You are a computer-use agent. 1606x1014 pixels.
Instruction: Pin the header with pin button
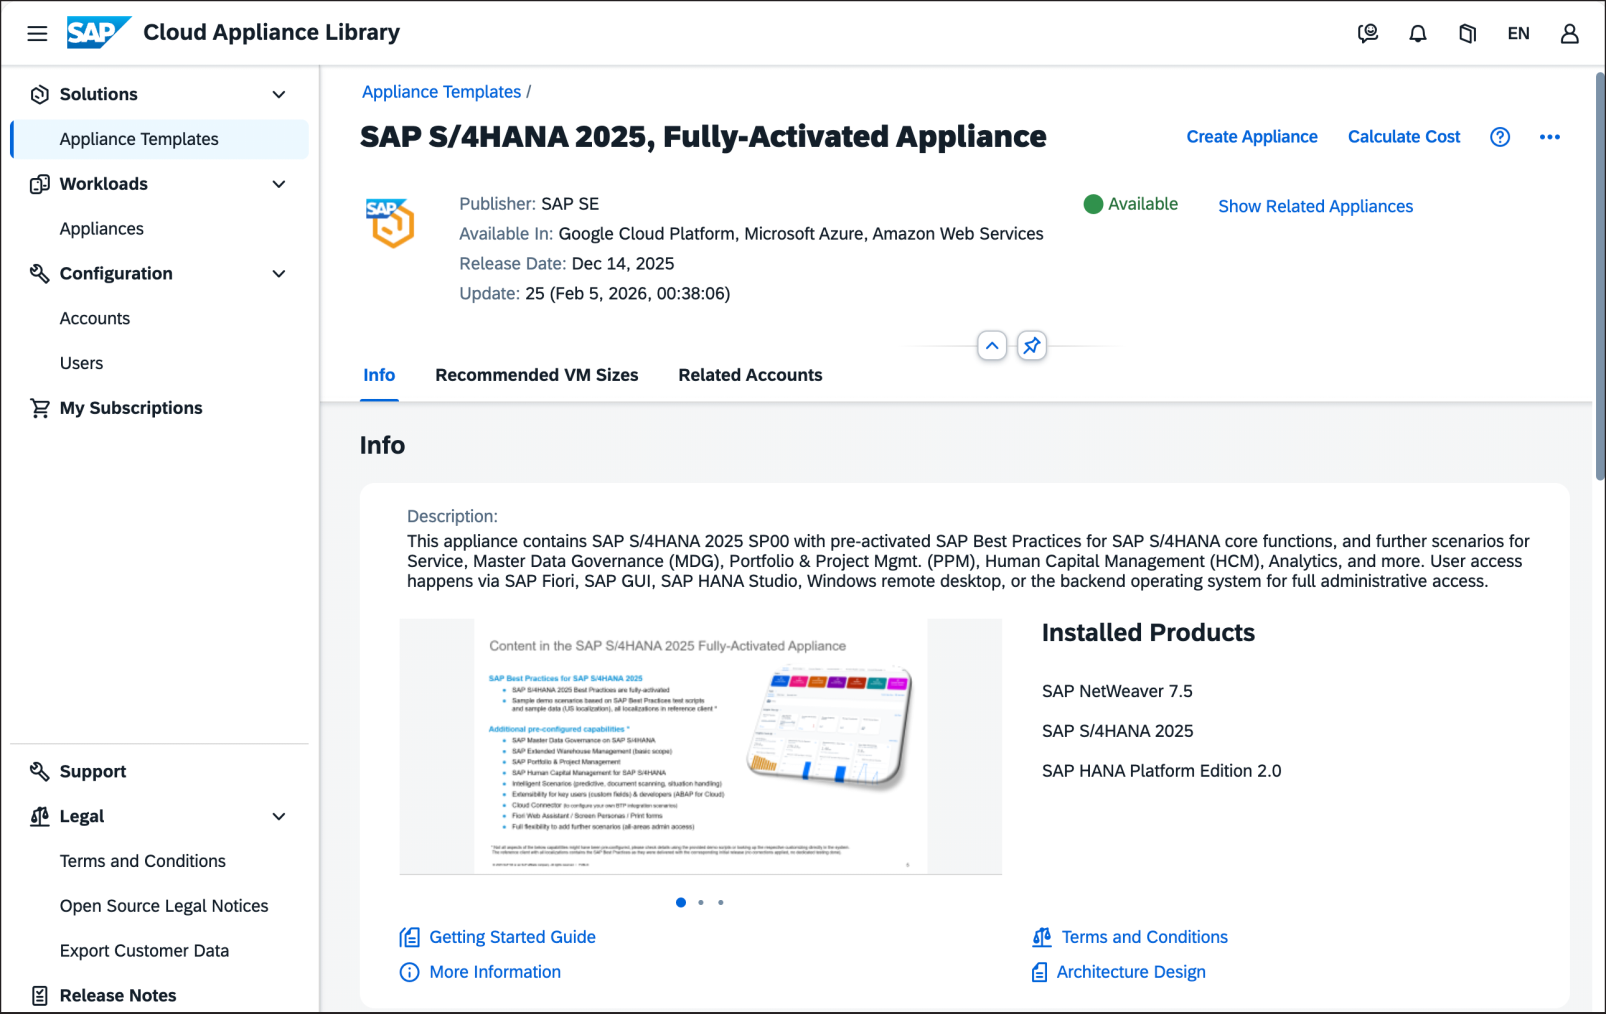click(x=1032, y=346)
